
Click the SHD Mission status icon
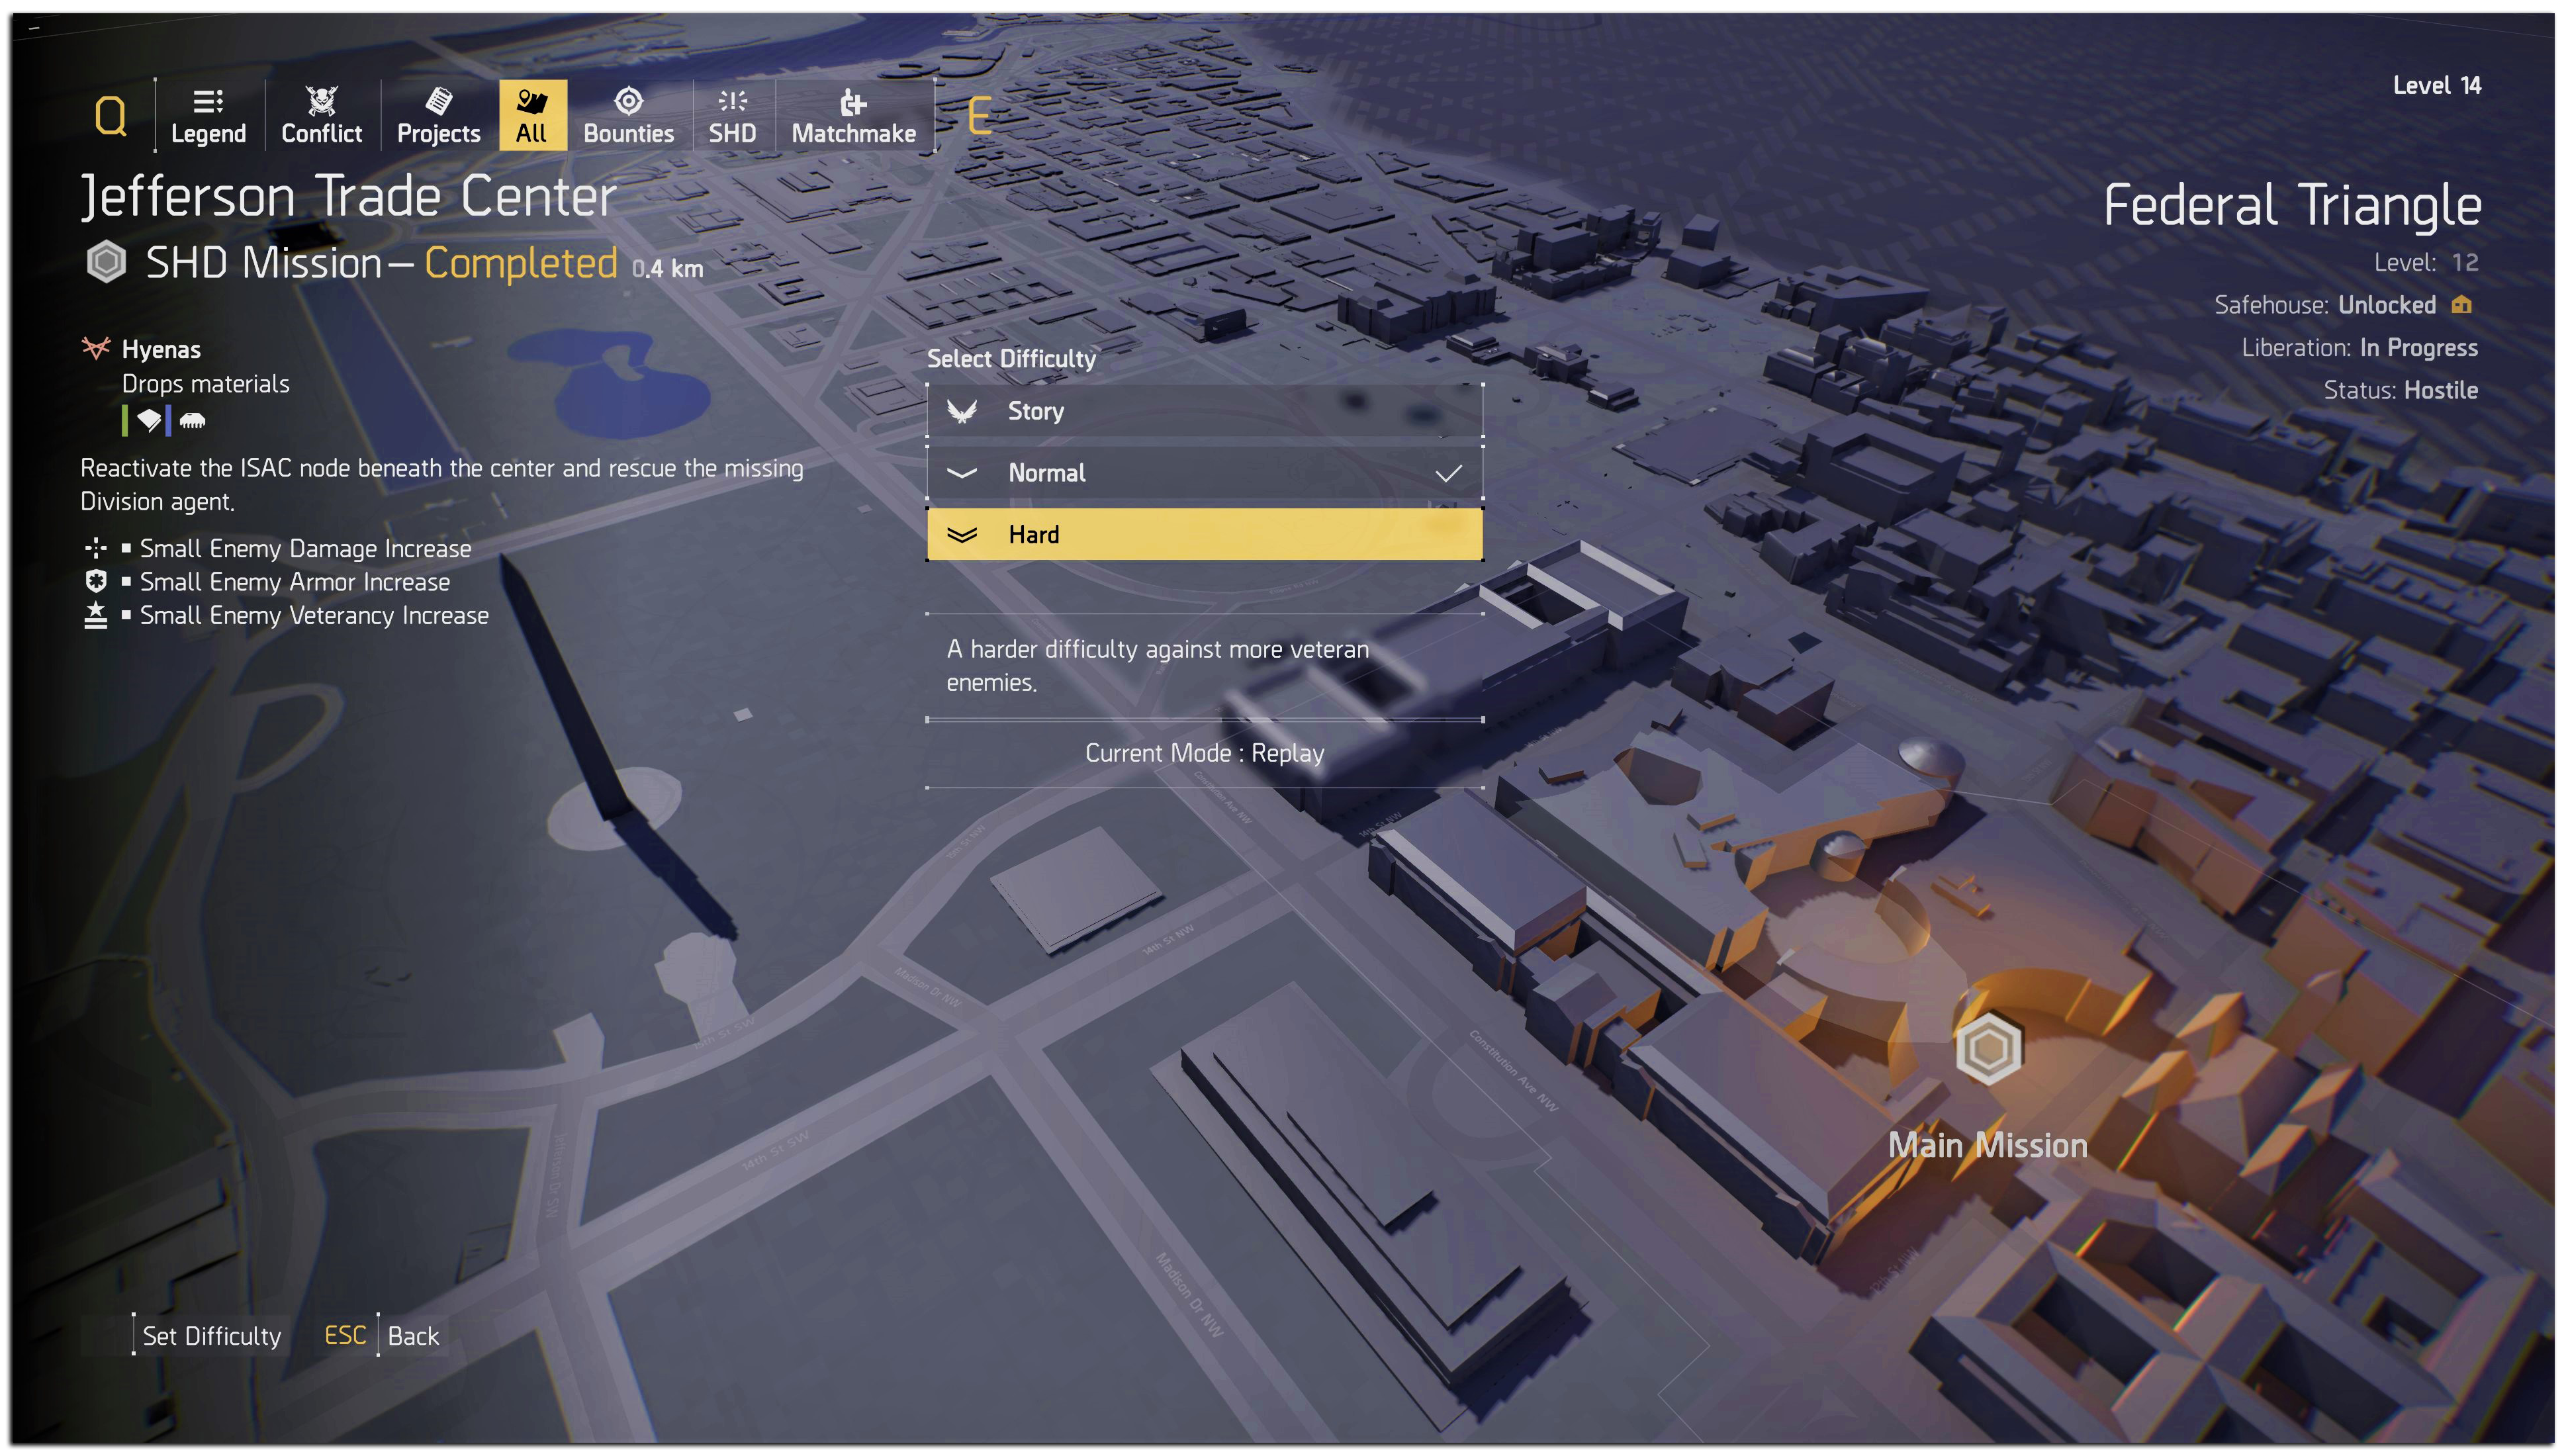[x=106, y=265]
